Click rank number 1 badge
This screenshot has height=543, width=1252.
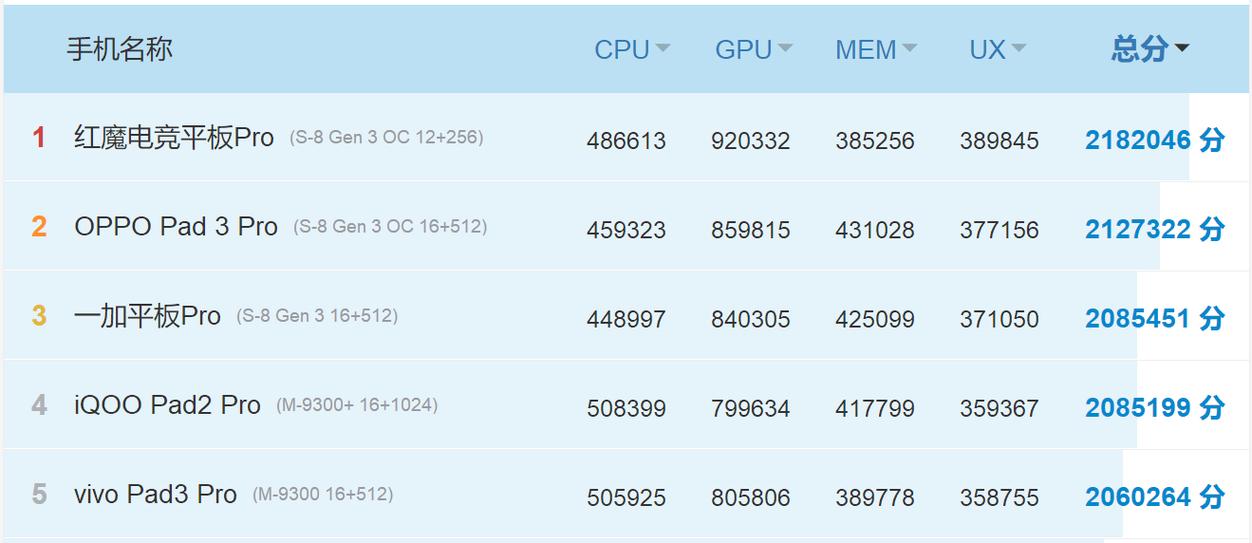coord(39,138)
